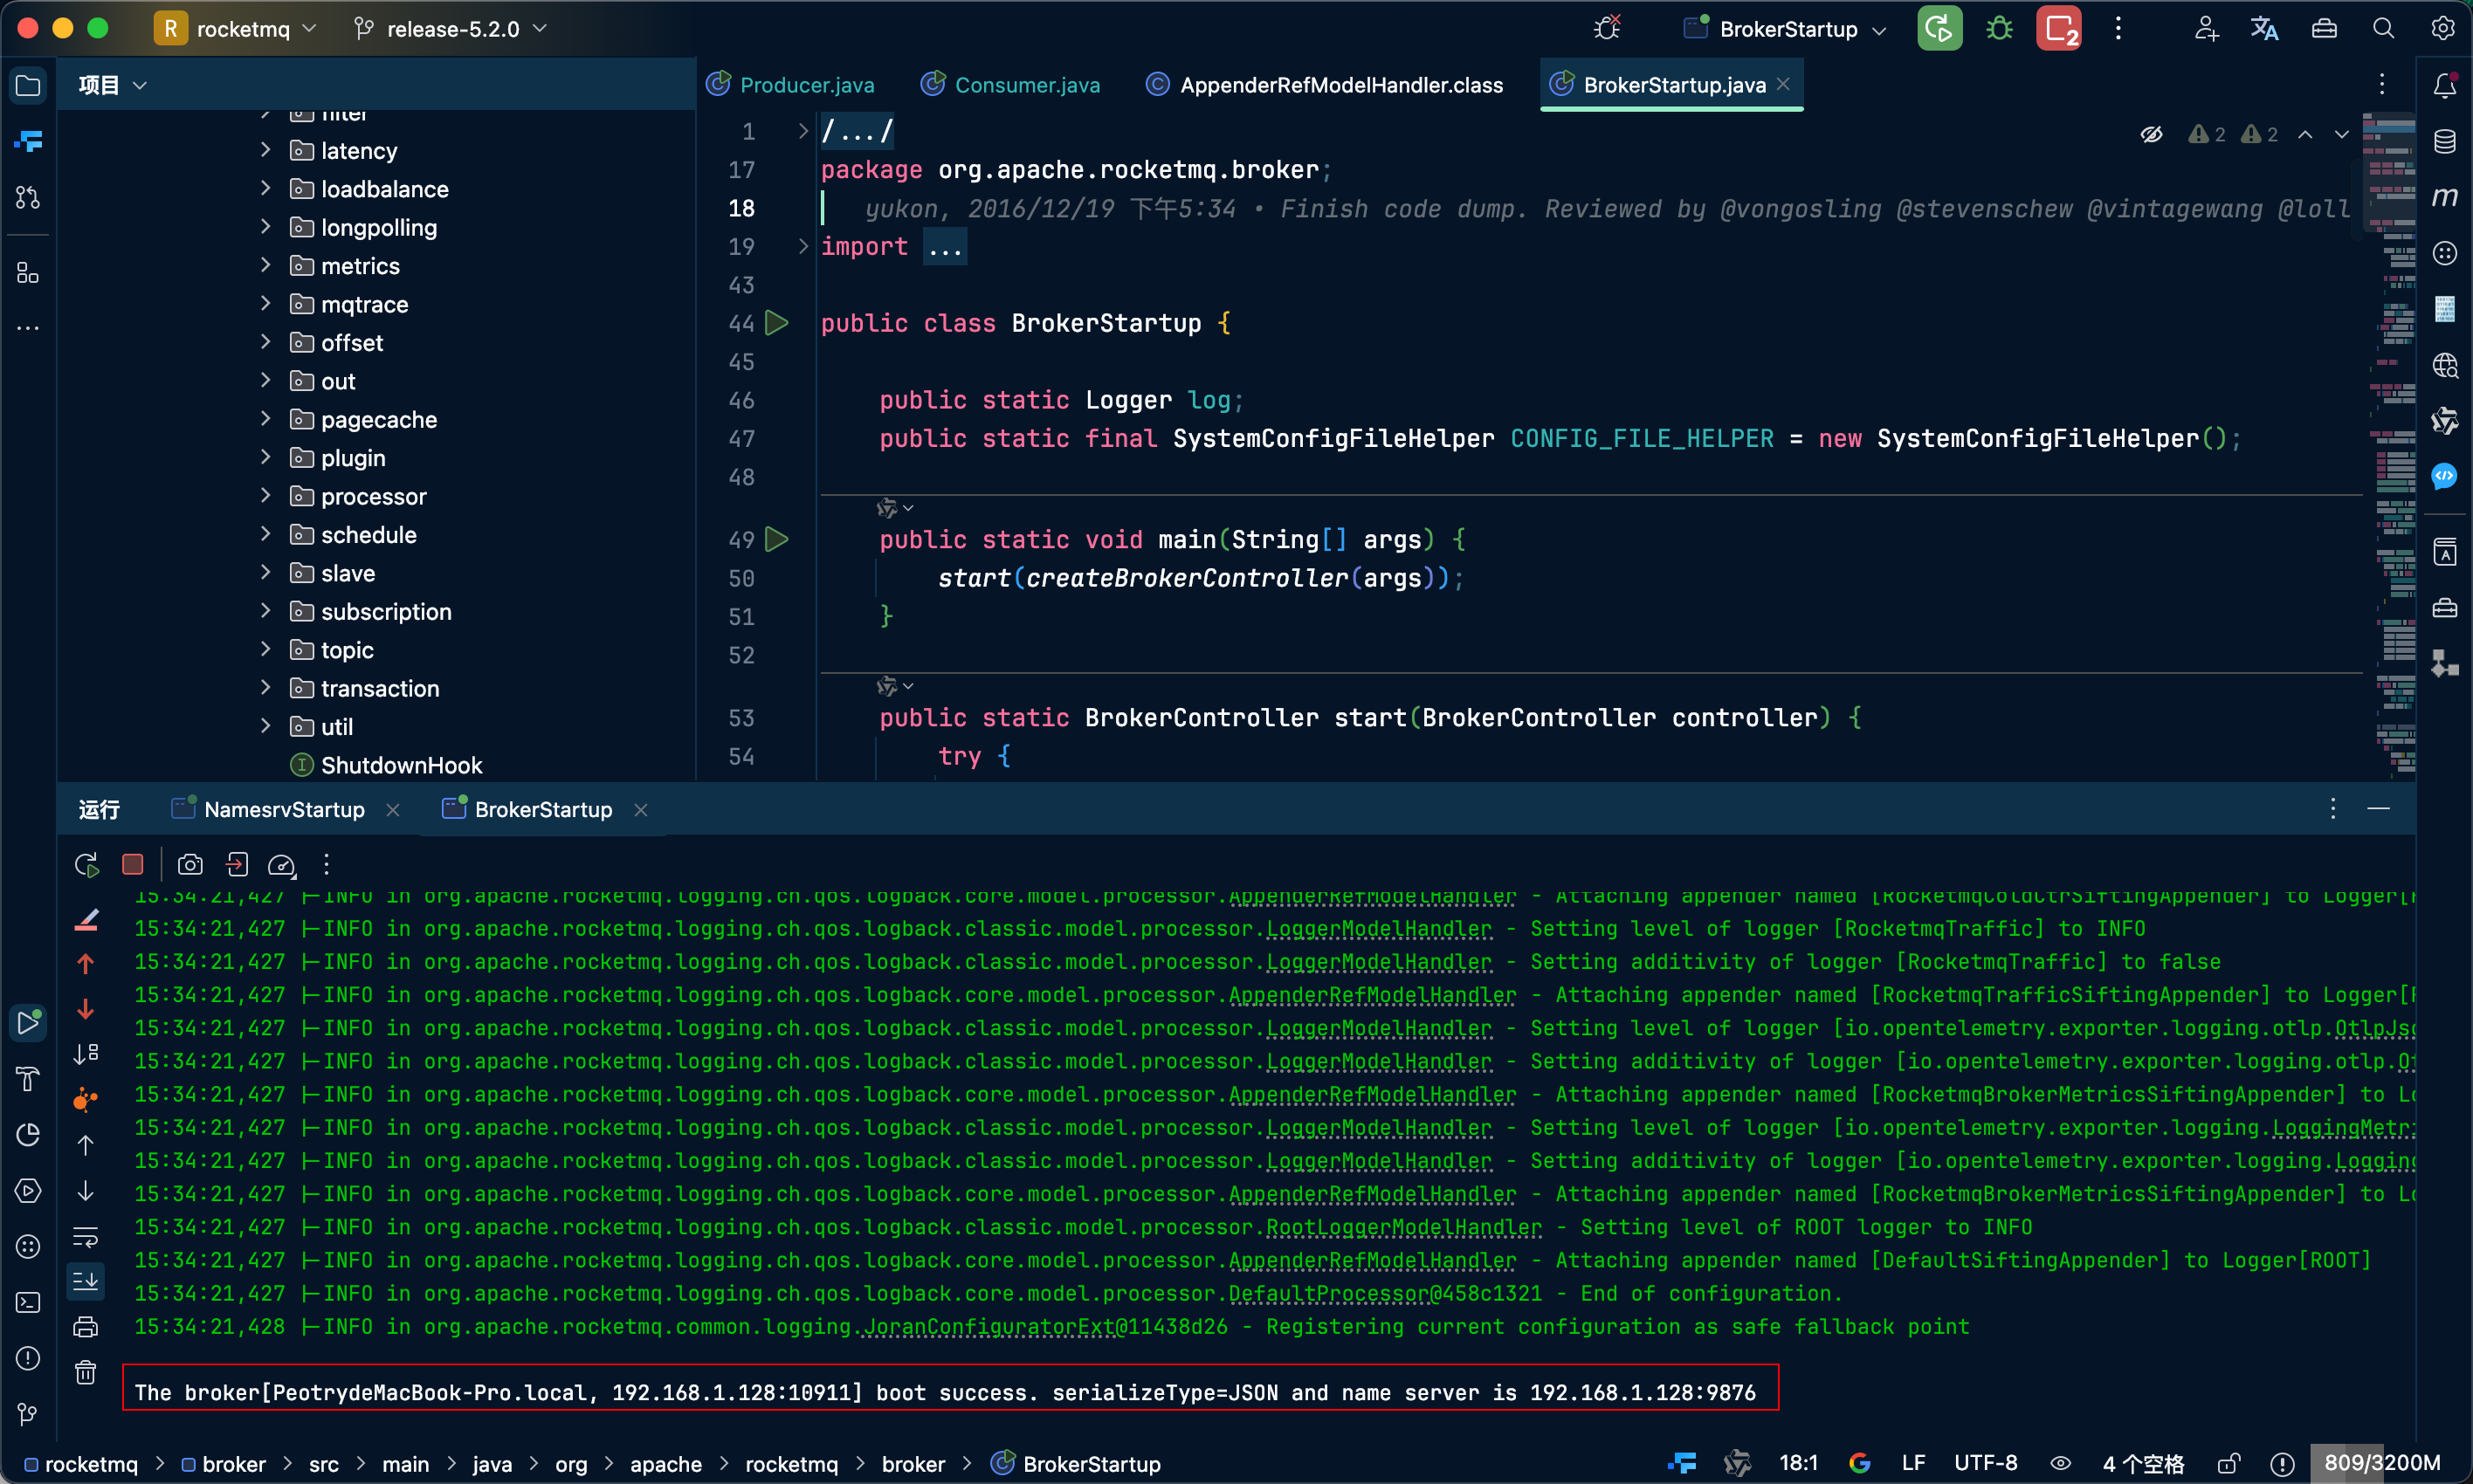Switch to the Consumer.java tab
Image resolution: width=2473 pixels, height=1484 pixels.
pyautogui.click(x=1010, y=85)
